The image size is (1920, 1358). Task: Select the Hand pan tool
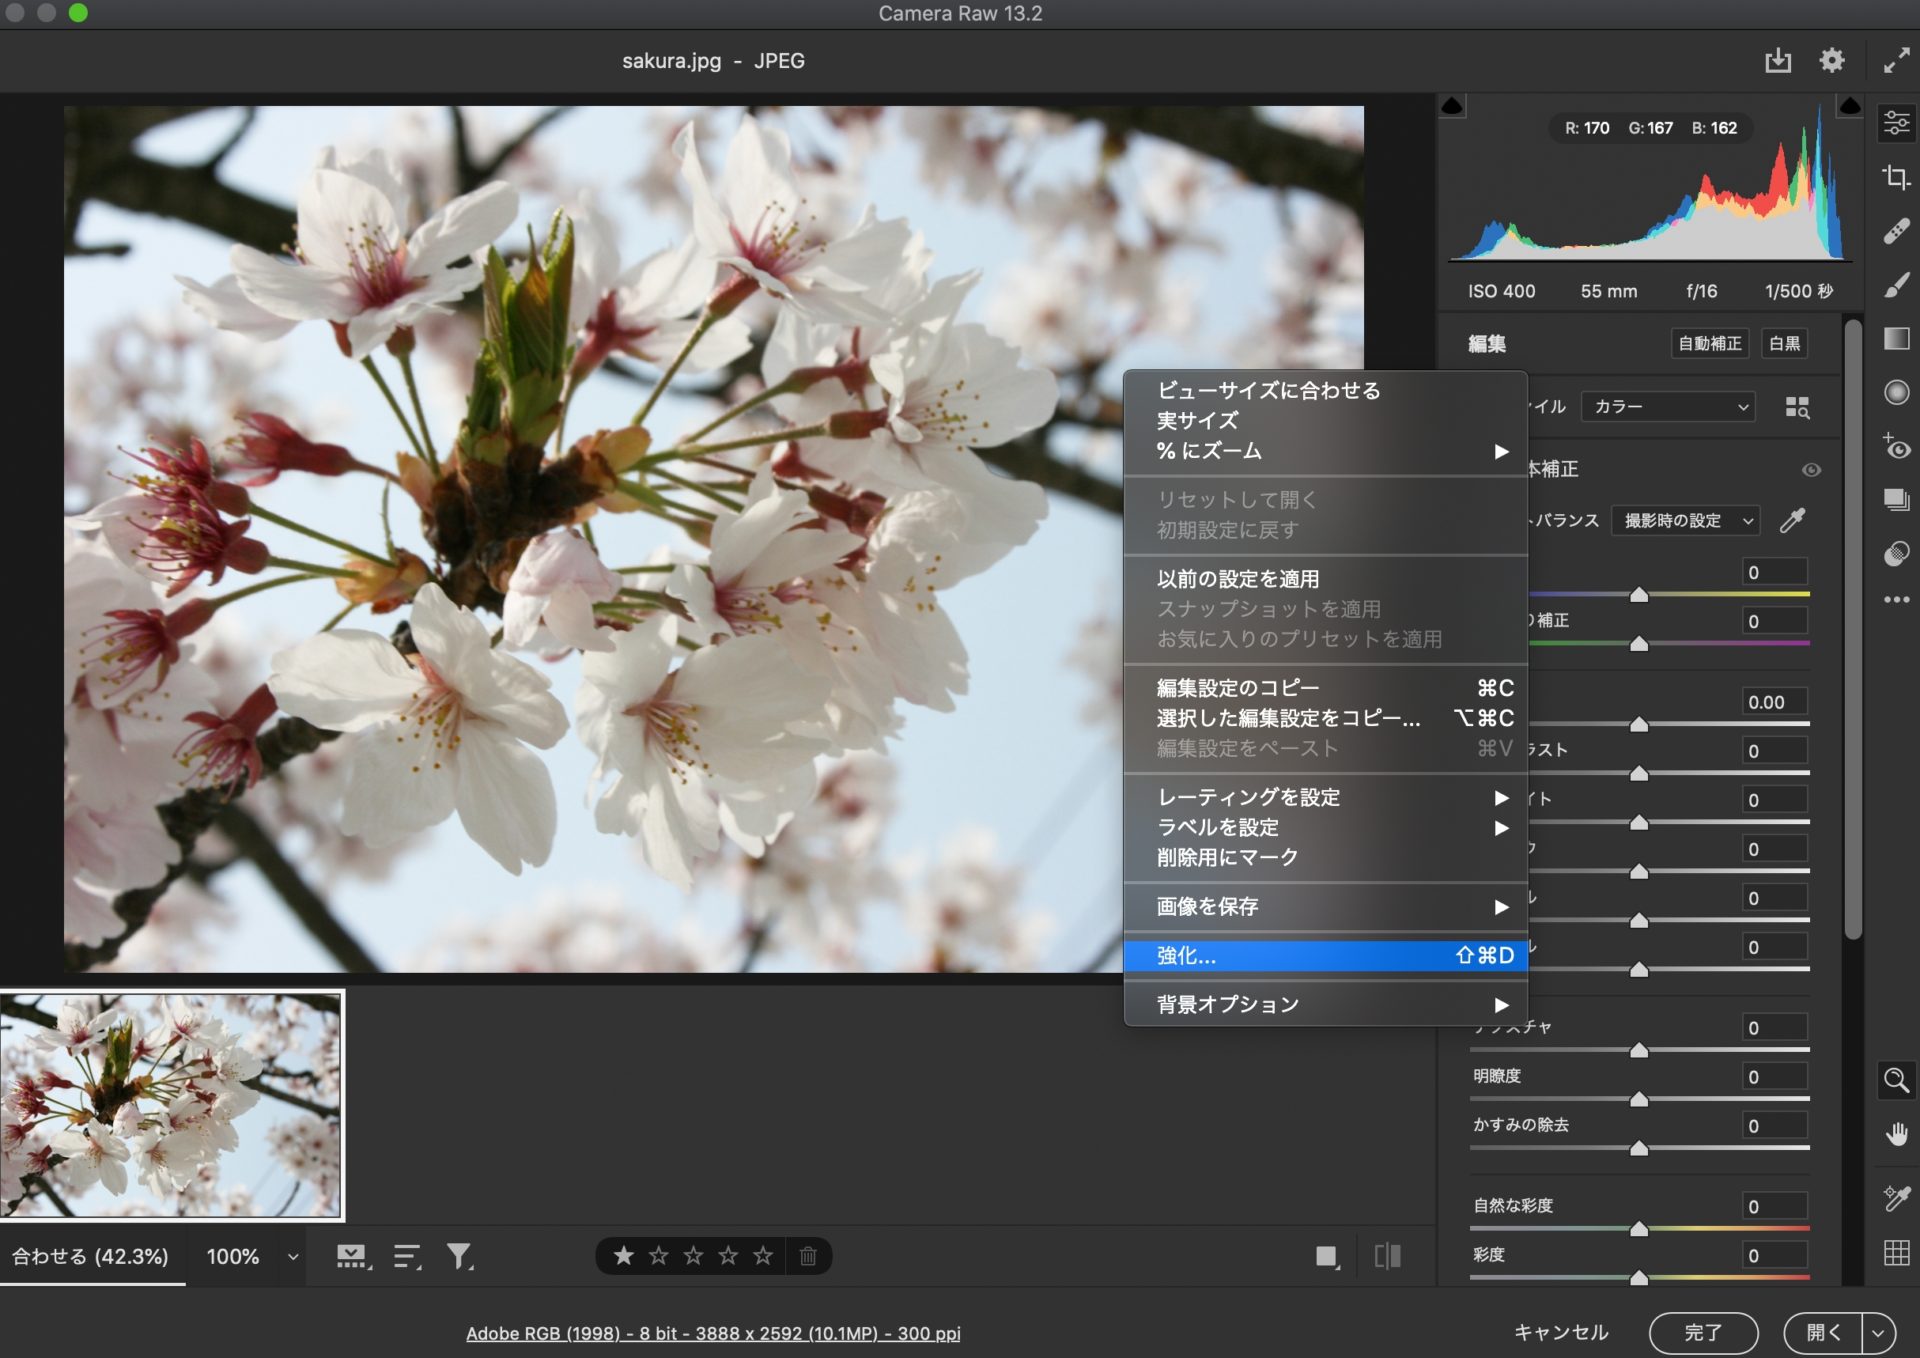(1896, 1134)
